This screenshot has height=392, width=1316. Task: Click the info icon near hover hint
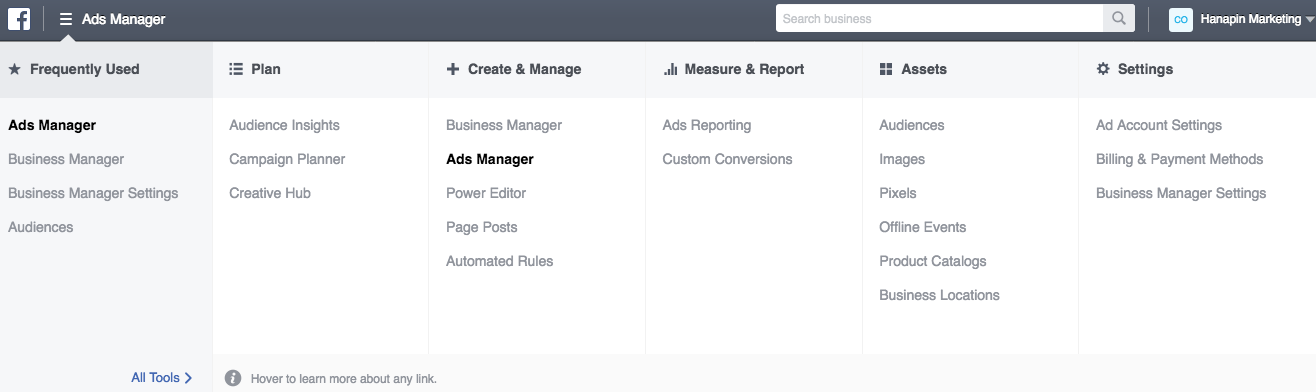point(233,378)
